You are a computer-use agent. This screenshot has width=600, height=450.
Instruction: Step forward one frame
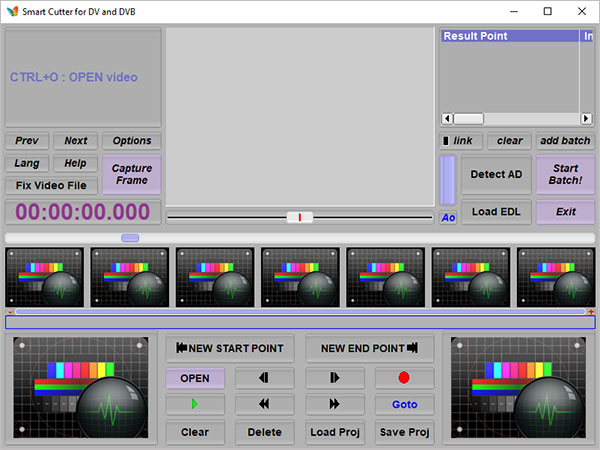[x=335, y=379]
